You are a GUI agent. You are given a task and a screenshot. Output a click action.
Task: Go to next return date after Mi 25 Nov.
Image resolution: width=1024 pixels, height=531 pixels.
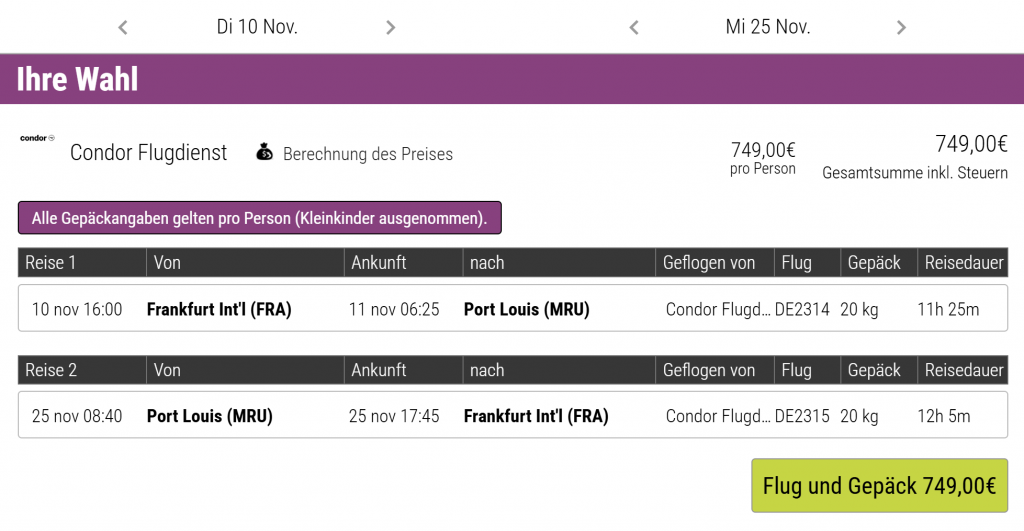(901, 28)
